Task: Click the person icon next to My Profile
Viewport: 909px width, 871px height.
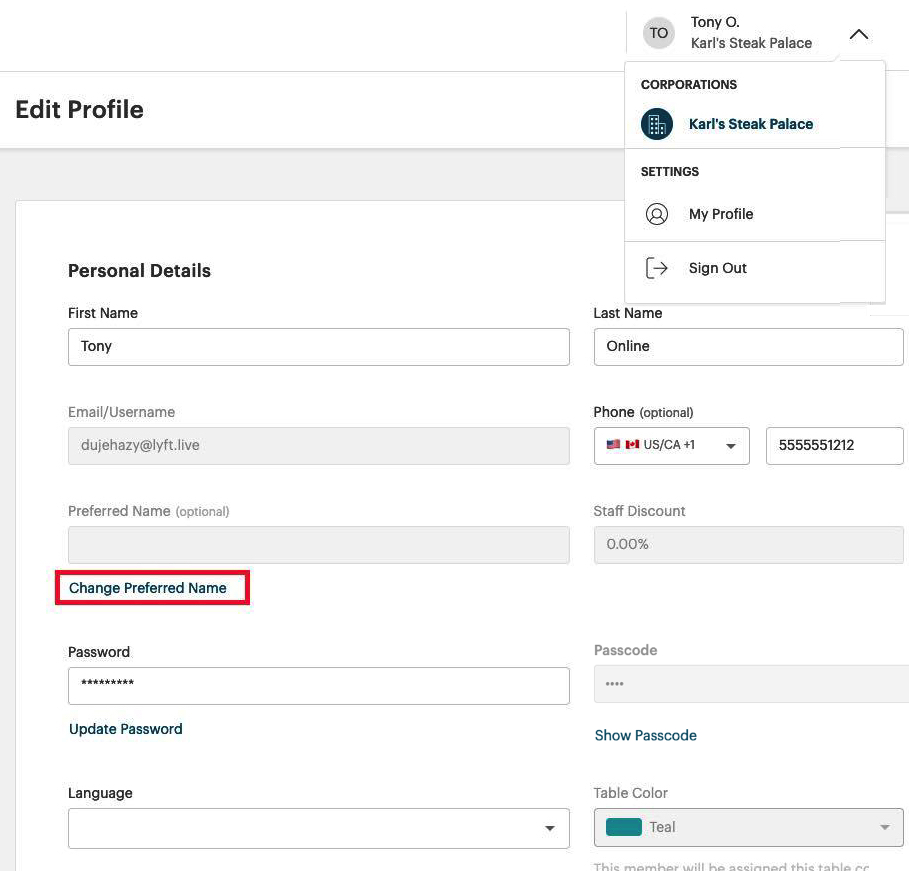Action: click(657, 213)
